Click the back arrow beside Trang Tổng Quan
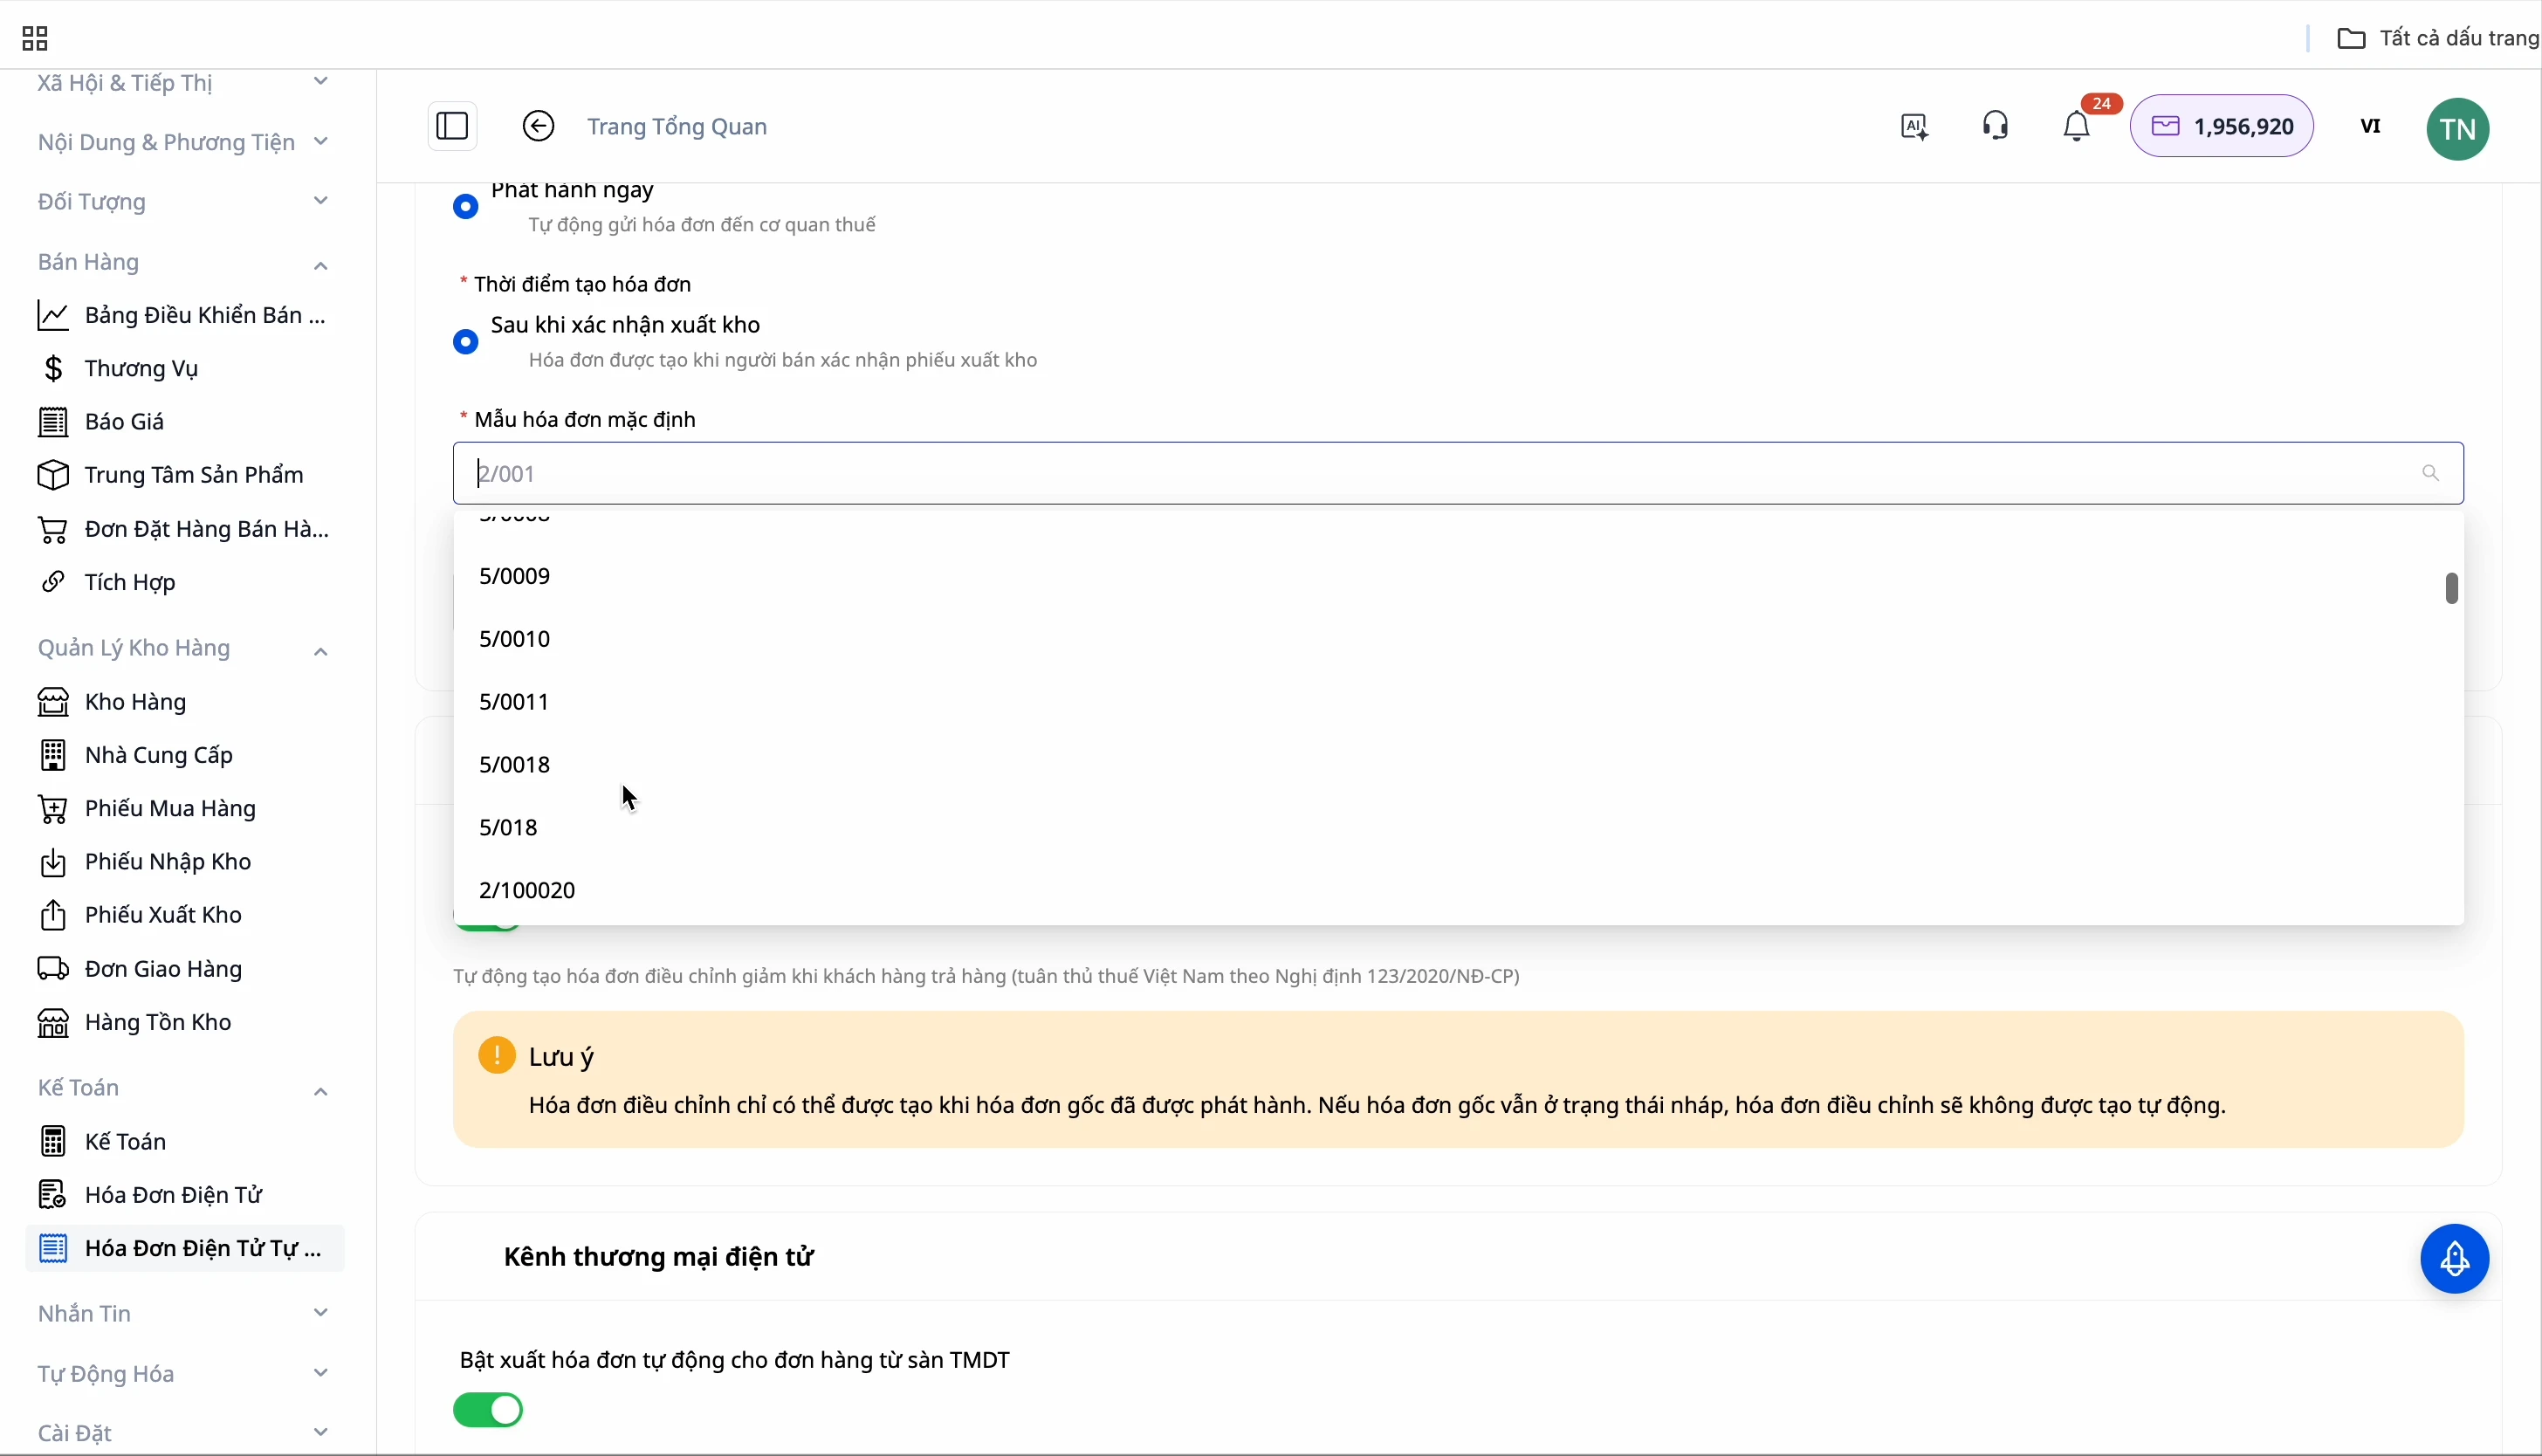Screen dimensions: 2542x1456 (x=539, y=126)
